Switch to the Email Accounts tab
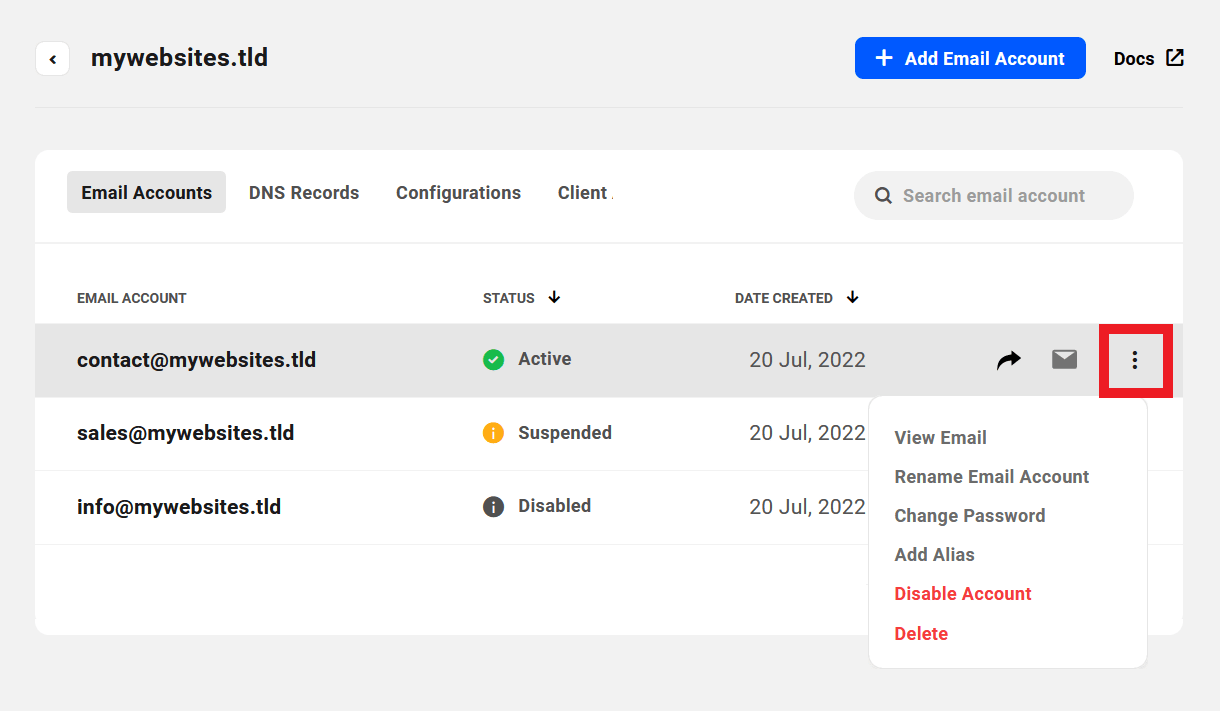 click(146, 192)
